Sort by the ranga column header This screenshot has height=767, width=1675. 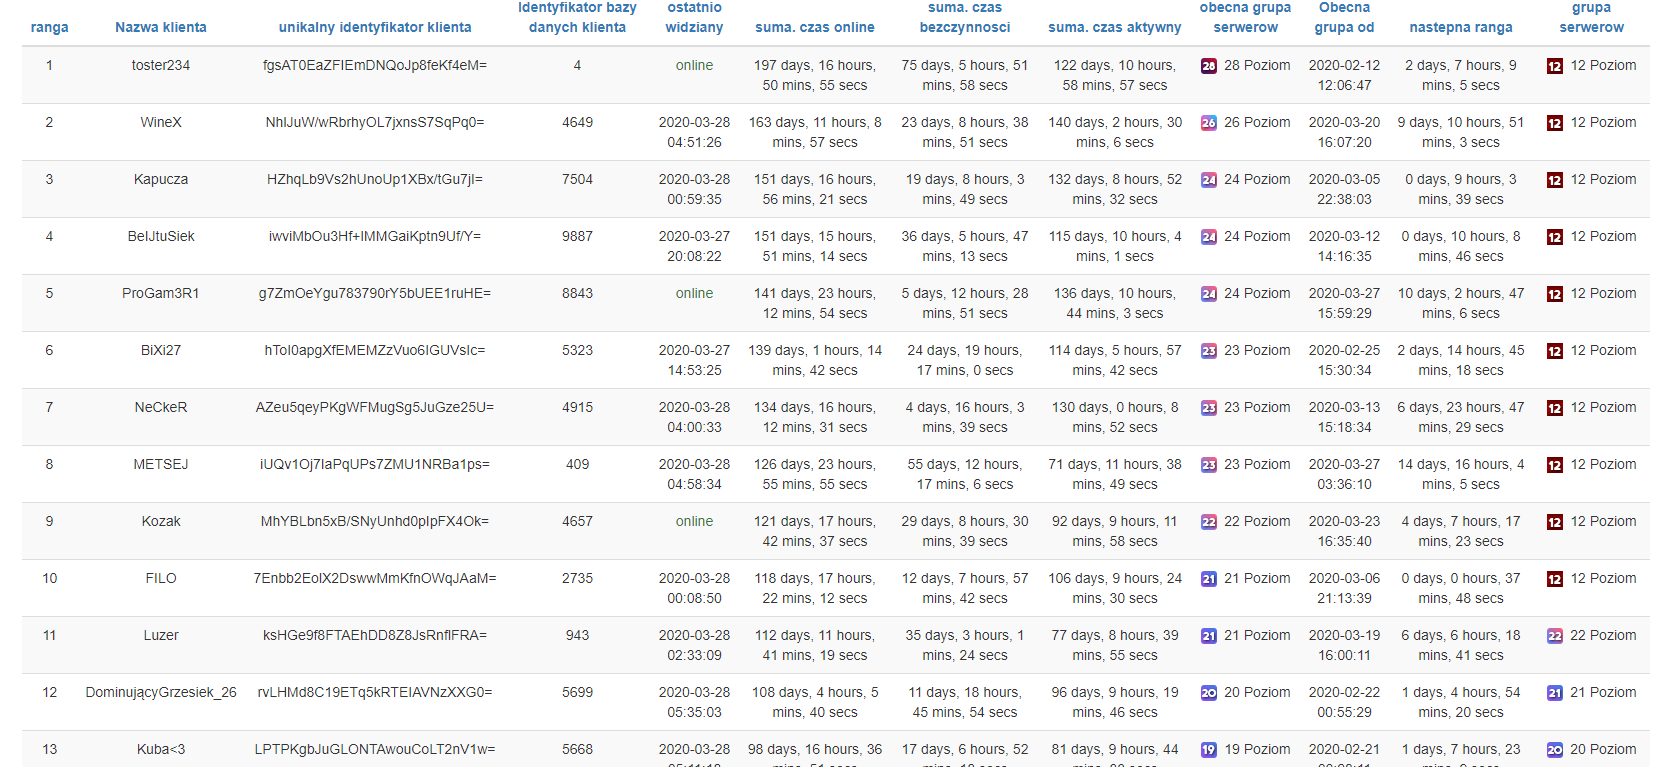pyautogui.click(x=50, y=27)
